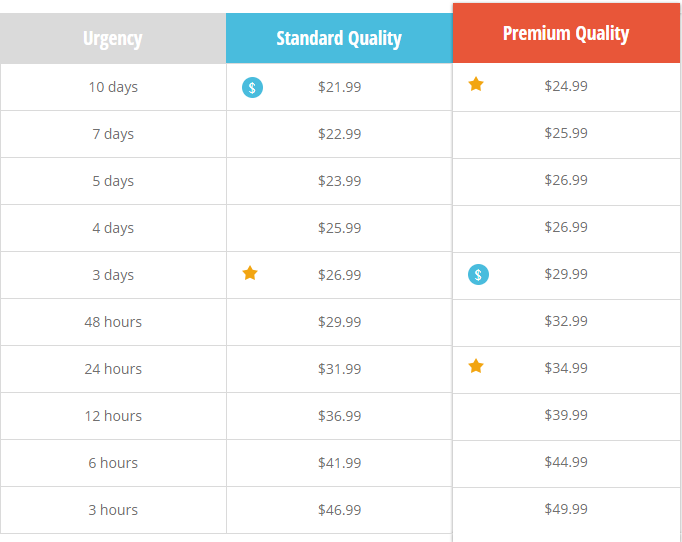Click the star icon beside $34.99
The height and width of the screenshot is (542, 682).
coord(476,366)
